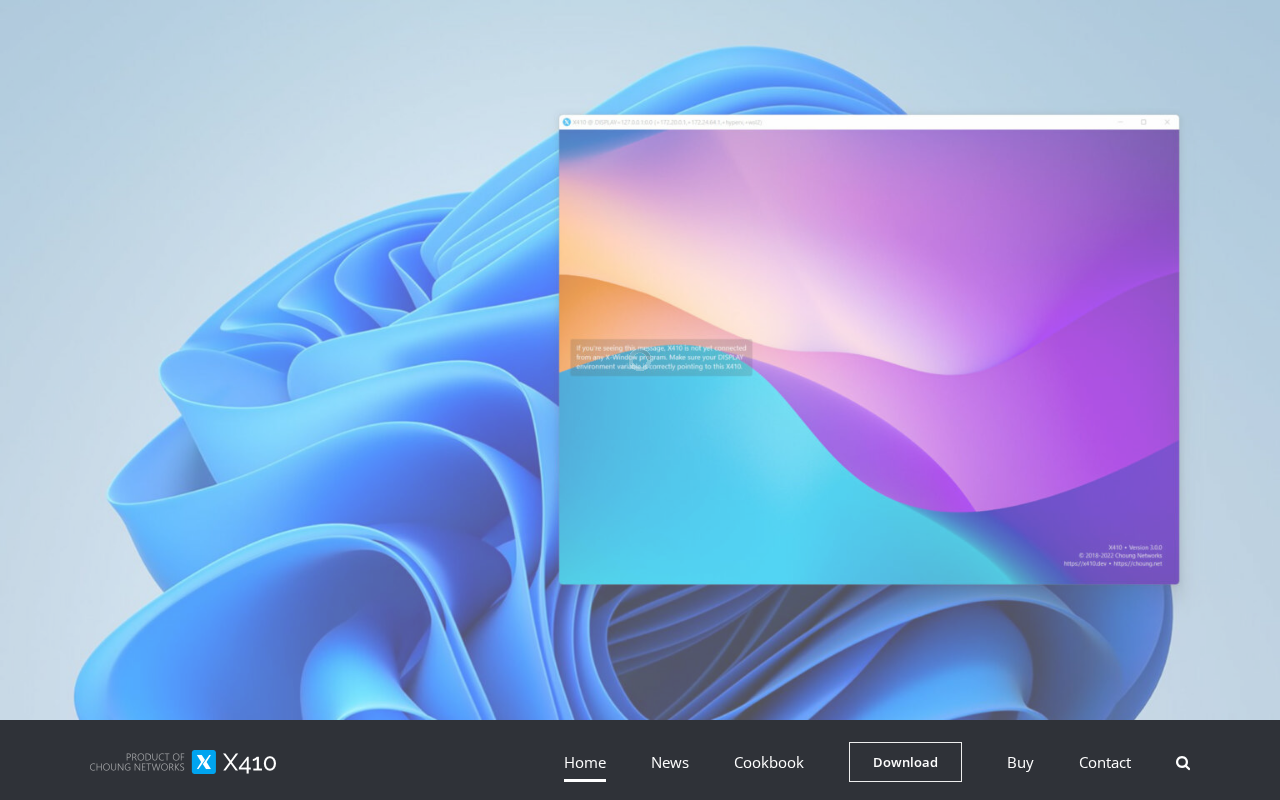
Task: Open the Cookbook section
Action: [x=769, y=762]
